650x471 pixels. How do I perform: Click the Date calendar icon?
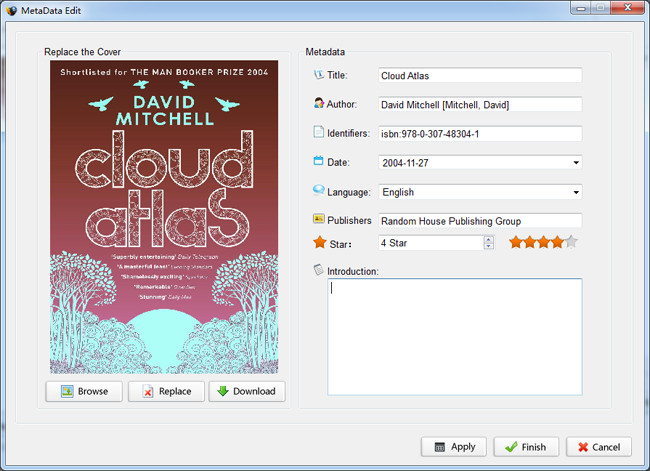318,160
